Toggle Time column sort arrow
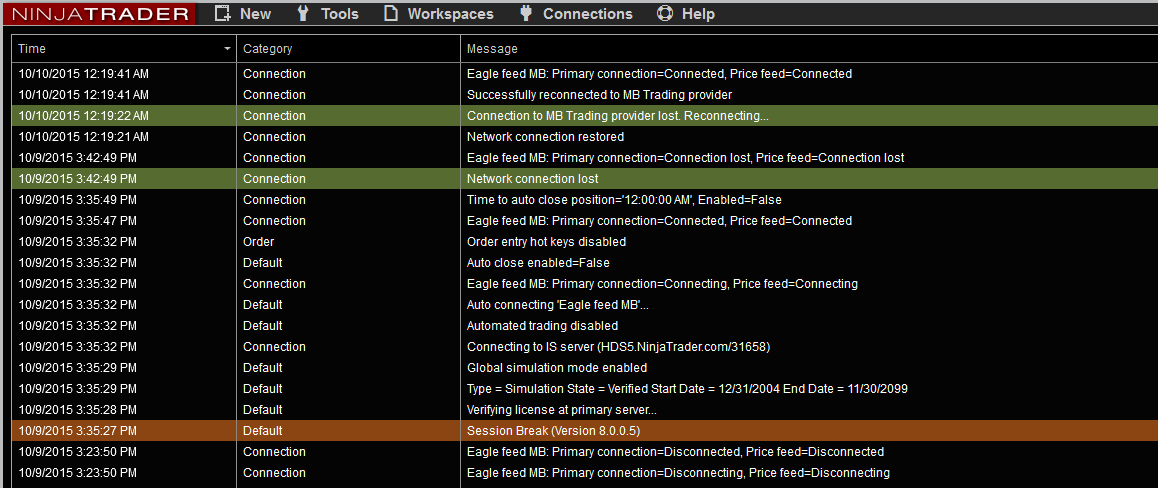 click(x=227, y=49)
